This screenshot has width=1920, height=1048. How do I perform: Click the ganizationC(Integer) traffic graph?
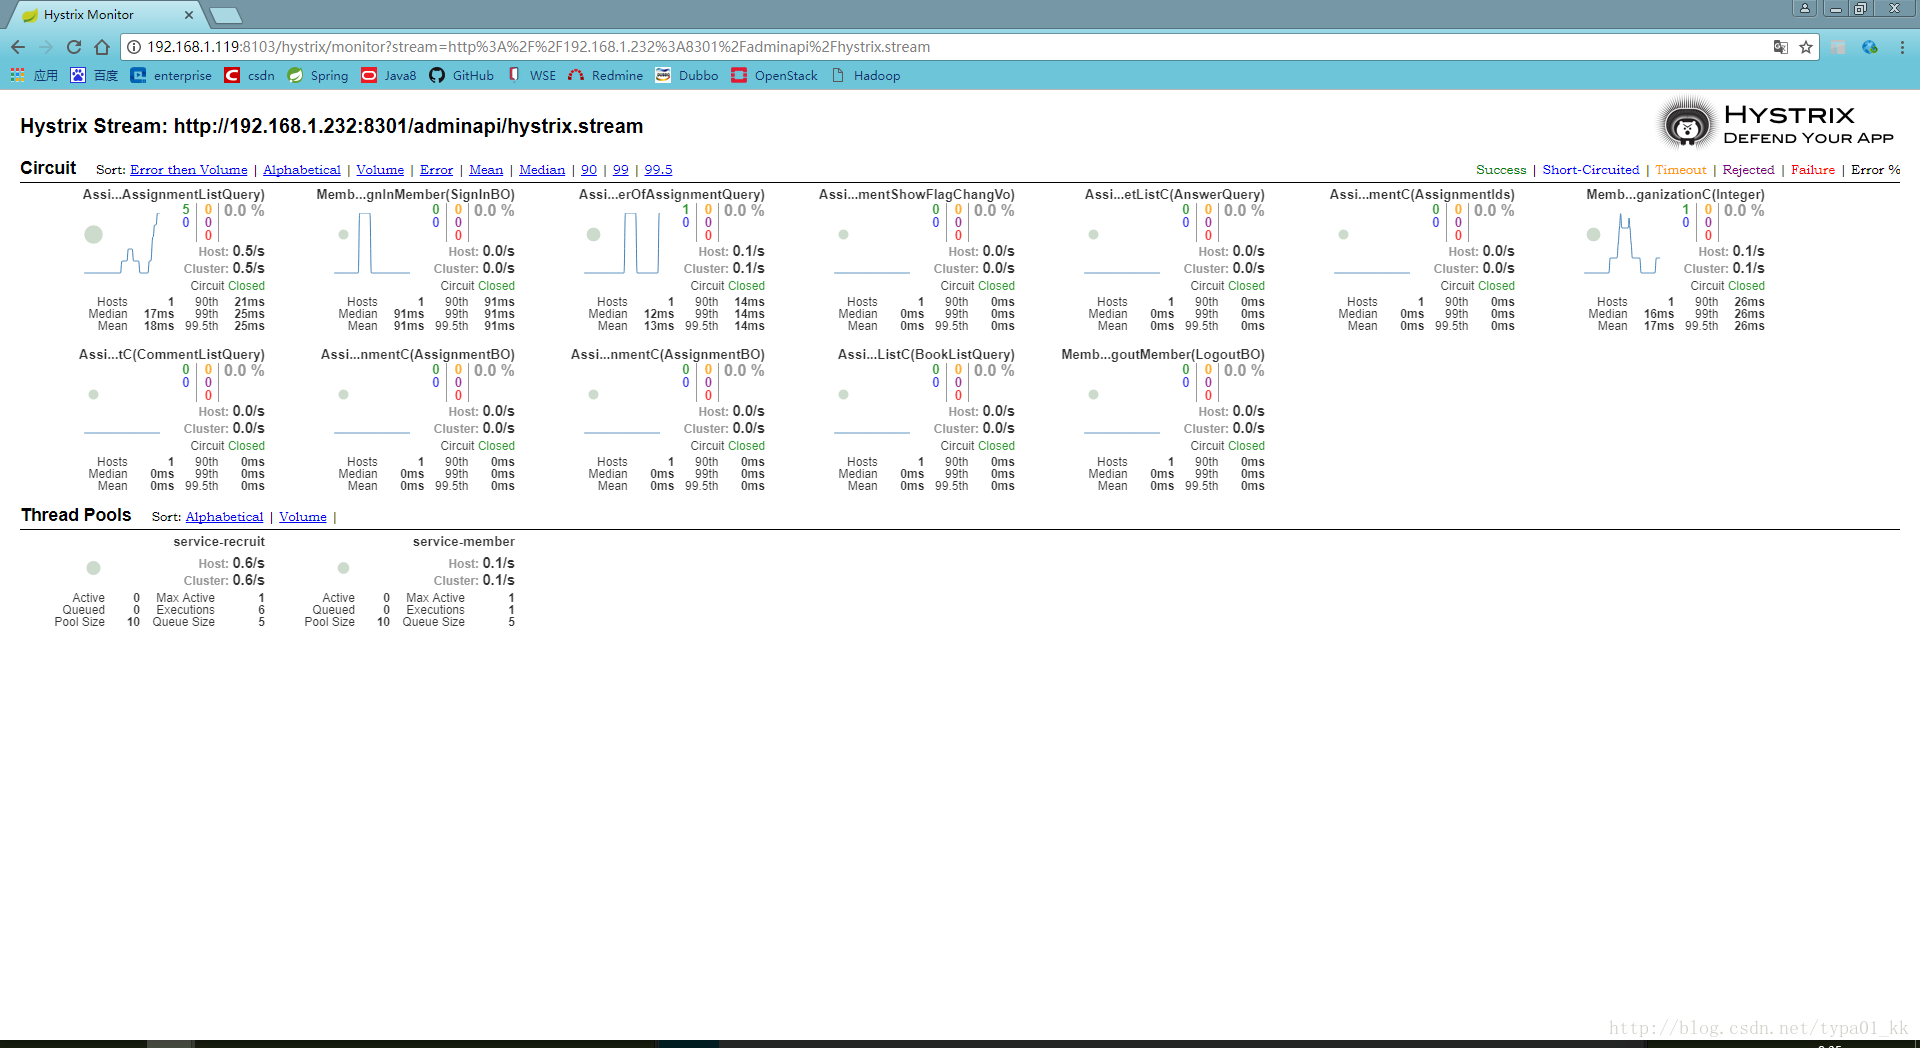click(1621, 243)
